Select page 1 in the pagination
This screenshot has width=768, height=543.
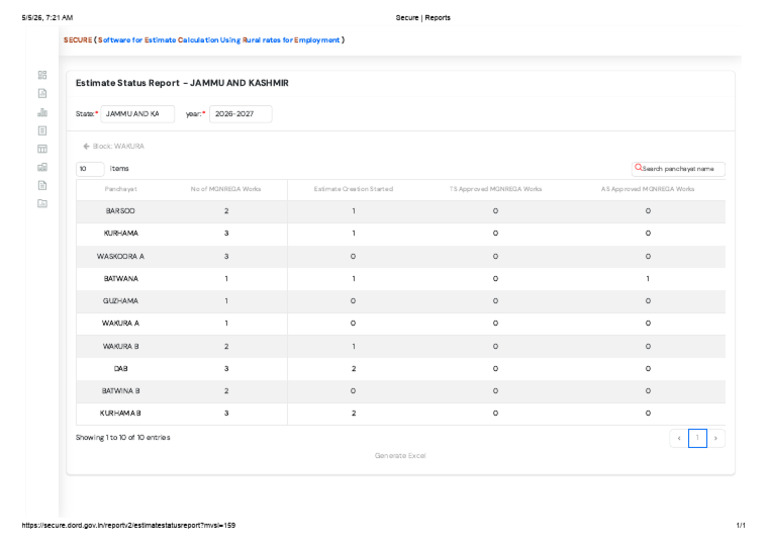[x=697, y=438]
